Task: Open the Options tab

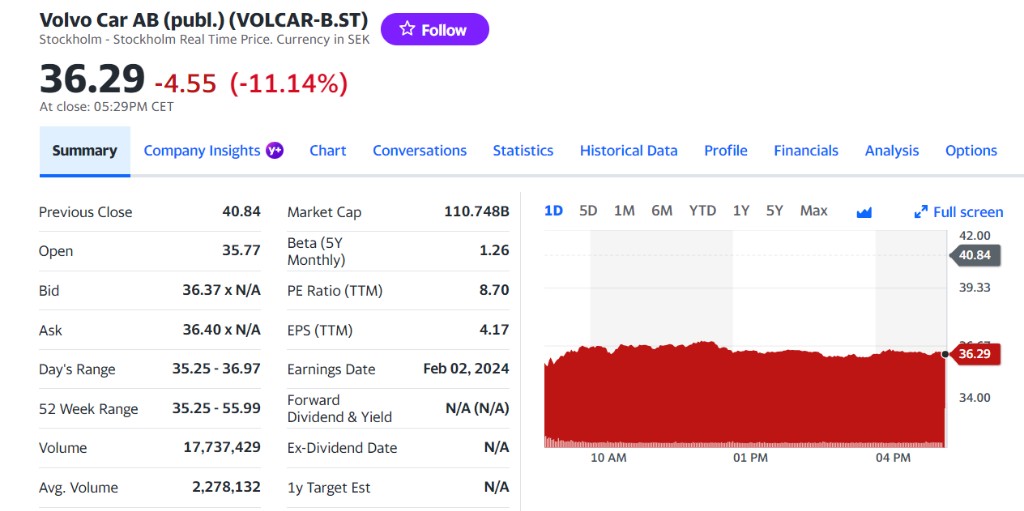Action: [971, 150]
